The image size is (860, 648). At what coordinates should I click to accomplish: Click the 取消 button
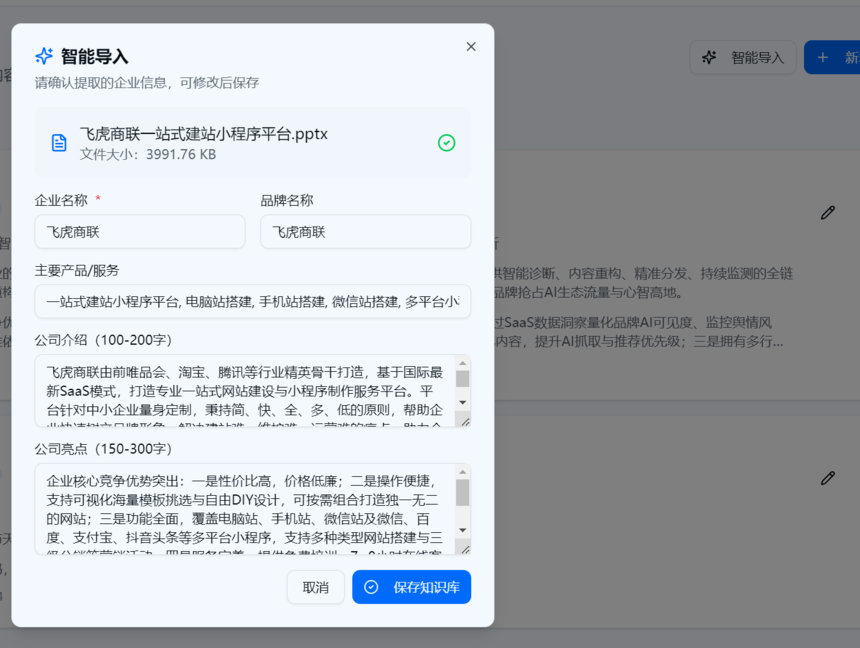[x=315, y=587]
